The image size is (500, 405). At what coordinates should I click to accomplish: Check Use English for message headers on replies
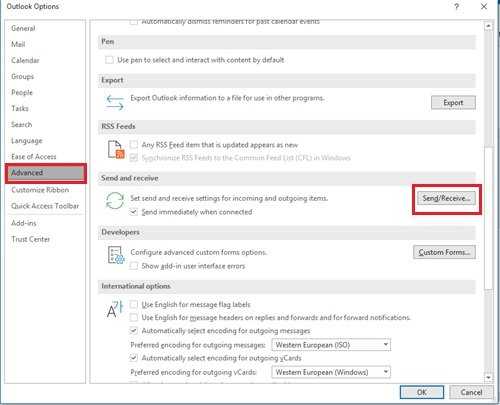click(x=134, y=317)
